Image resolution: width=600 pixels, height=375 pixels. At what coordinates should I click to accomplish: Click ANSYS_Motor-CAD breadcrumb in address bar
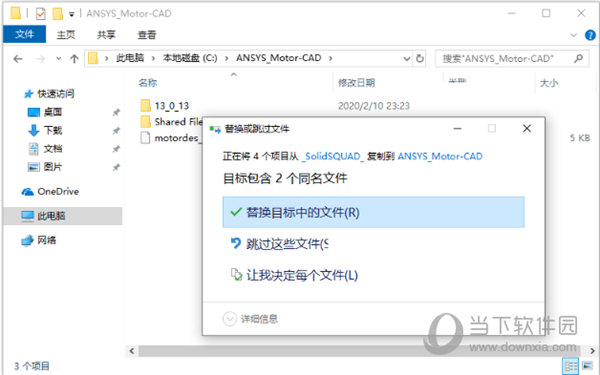(279, 58)
